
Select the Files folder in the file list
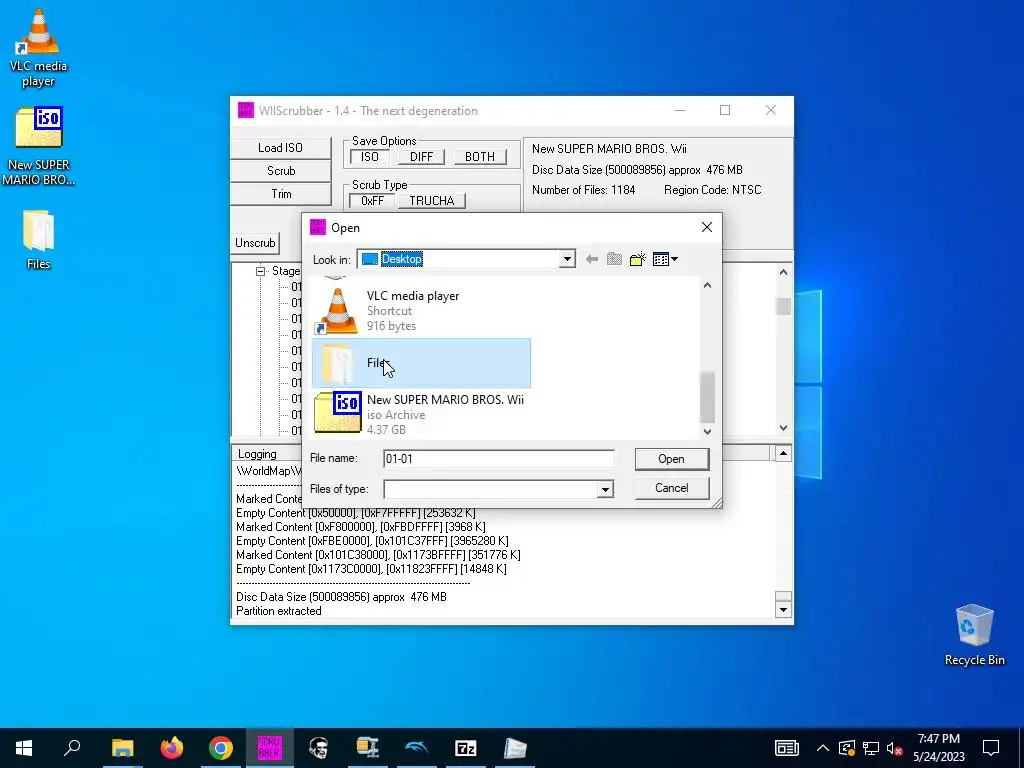[x=421, y=363]
